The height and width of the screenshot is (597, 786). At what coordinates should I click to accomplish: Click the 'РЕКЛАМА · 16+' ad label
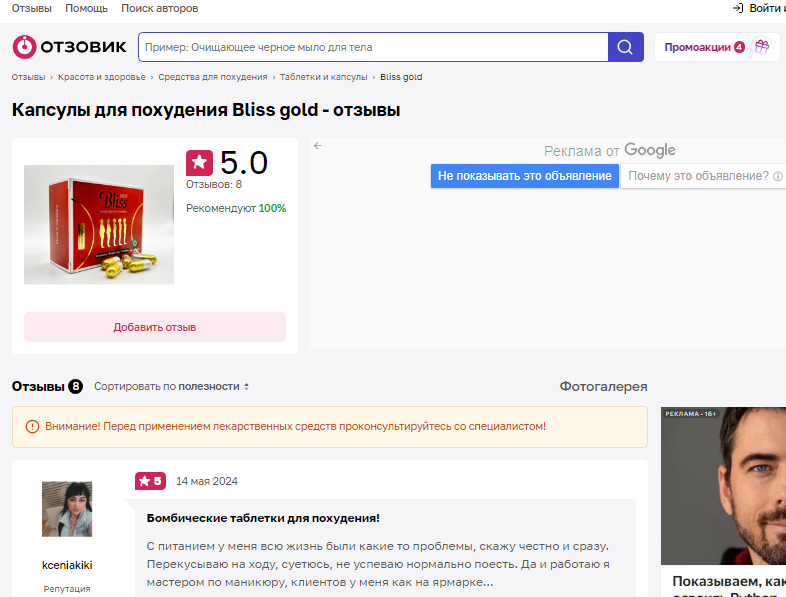click(x=691, y=414)
